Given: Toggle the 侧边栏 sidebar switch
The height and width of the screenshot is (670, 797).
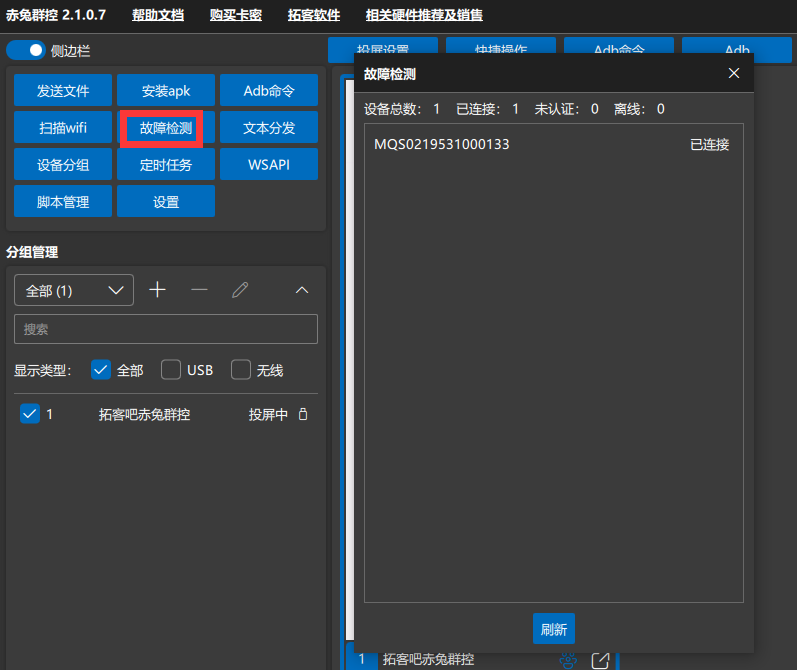Looking at the screenshot, I should click(25, 50).
